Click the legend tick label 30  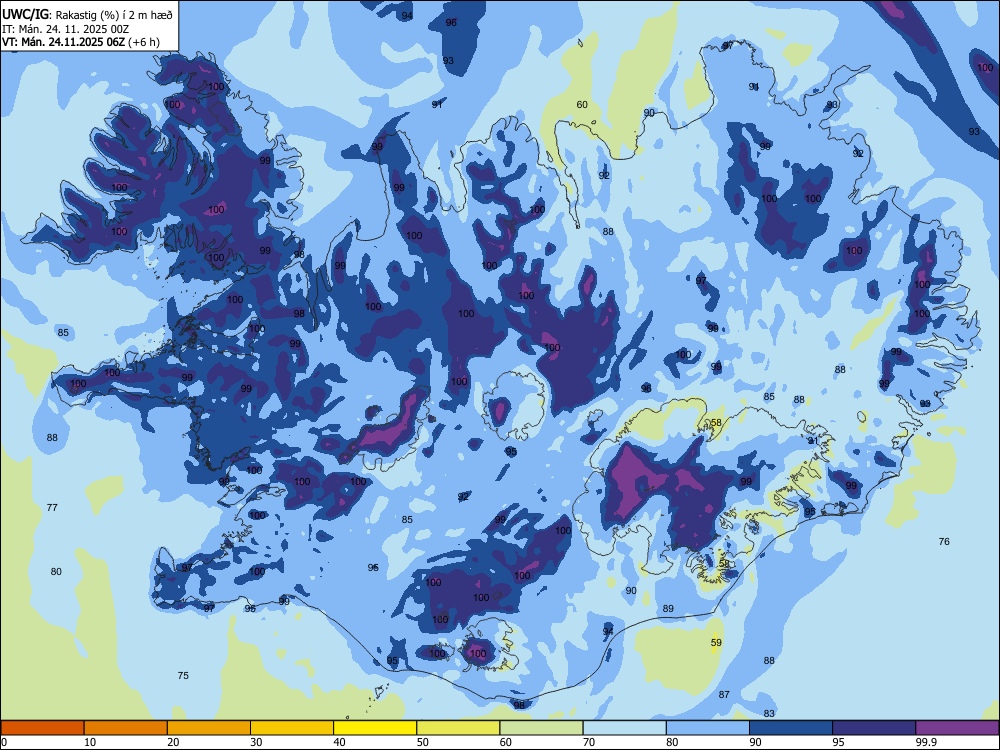pos(256,742)
